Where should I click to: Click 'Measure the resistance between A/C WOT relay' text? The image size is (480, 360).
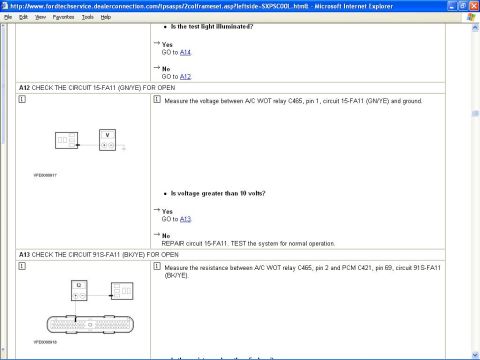pos(303,271)
